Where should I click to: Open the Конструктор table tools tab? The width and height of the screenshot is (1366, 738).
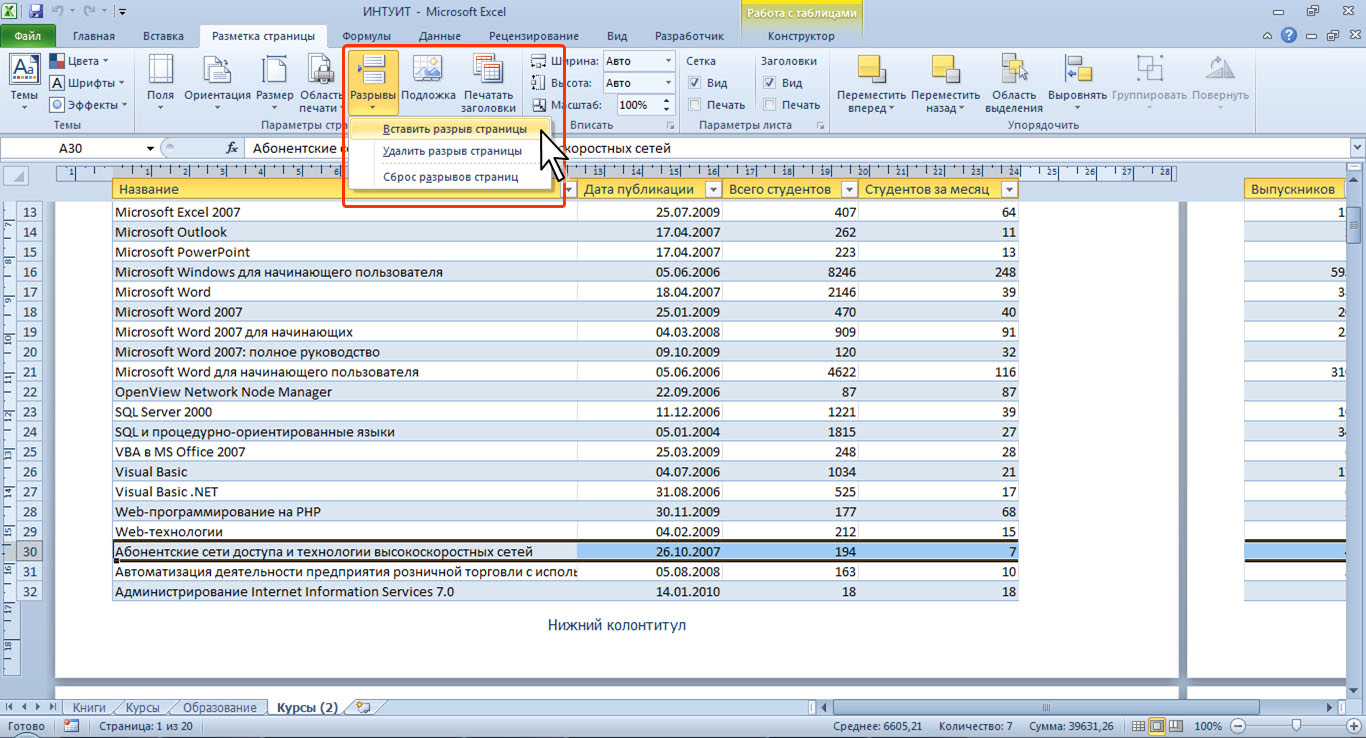[x=800, y=36]
